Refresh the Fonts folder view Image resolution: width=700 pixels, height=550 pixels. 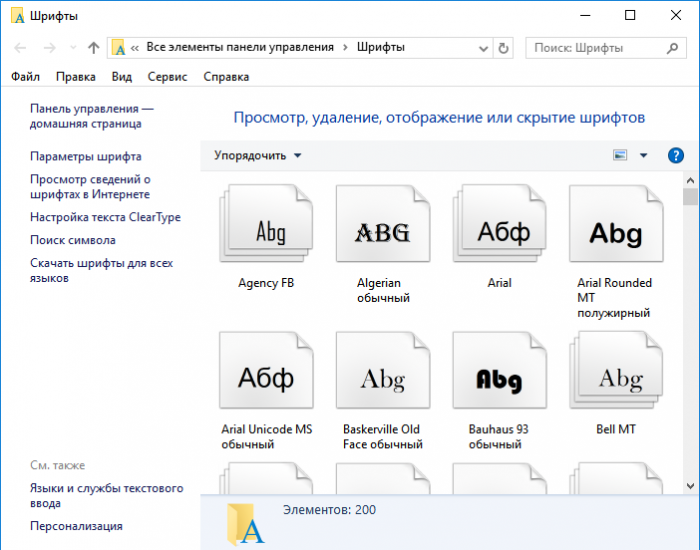click(503, 47)
